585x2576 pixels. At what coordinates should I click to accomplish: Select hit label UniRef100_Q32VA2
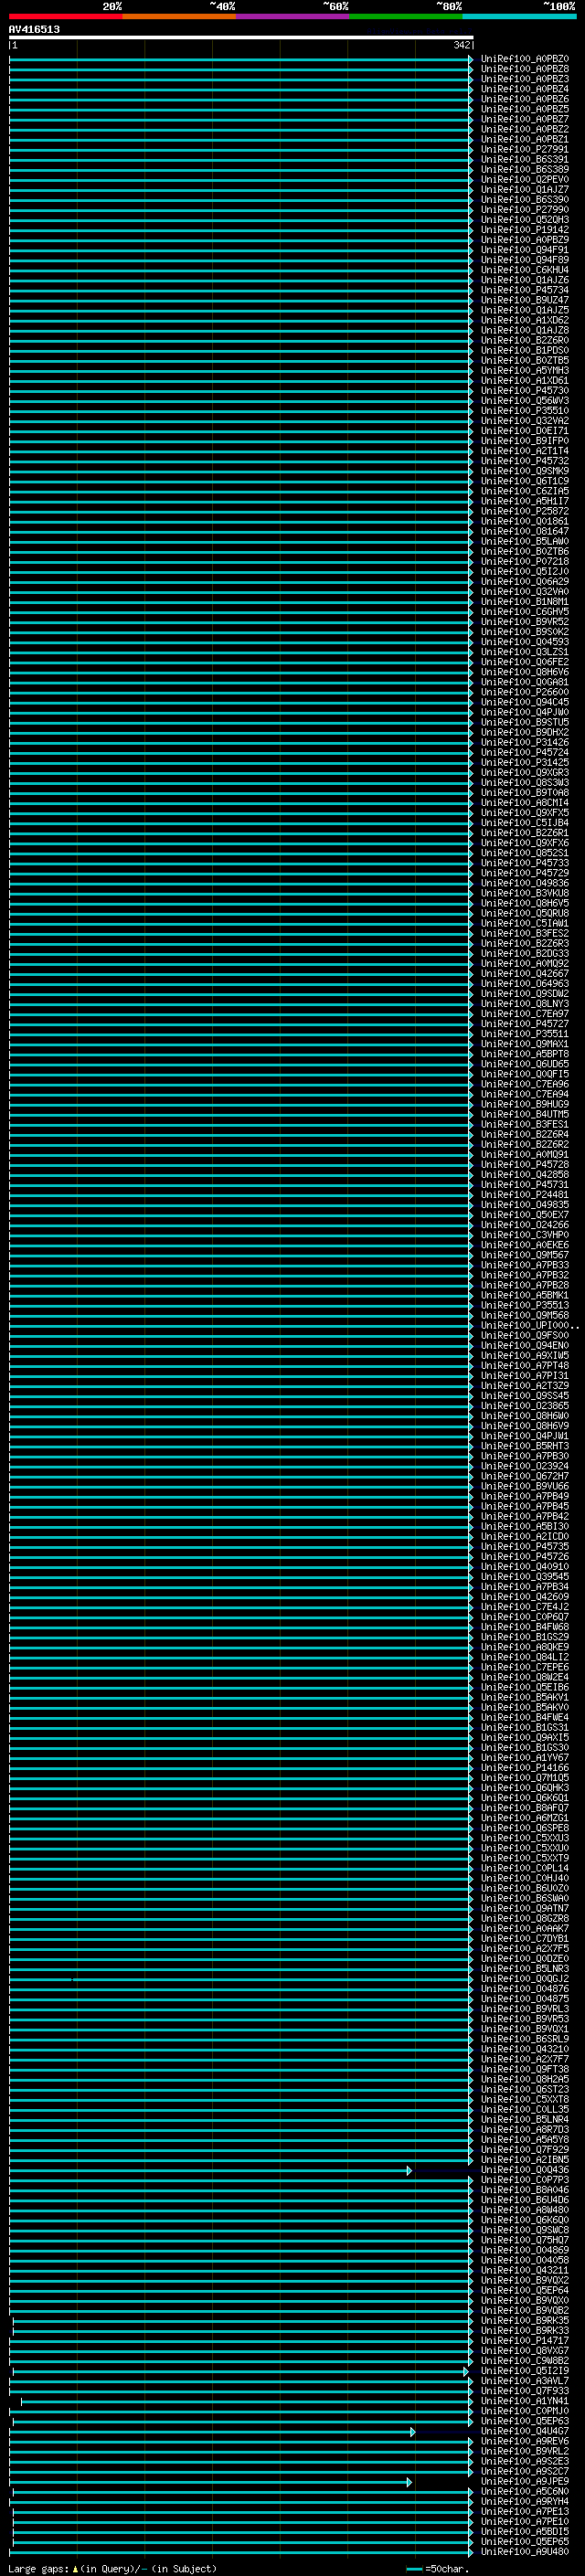[x=525, y=421]
